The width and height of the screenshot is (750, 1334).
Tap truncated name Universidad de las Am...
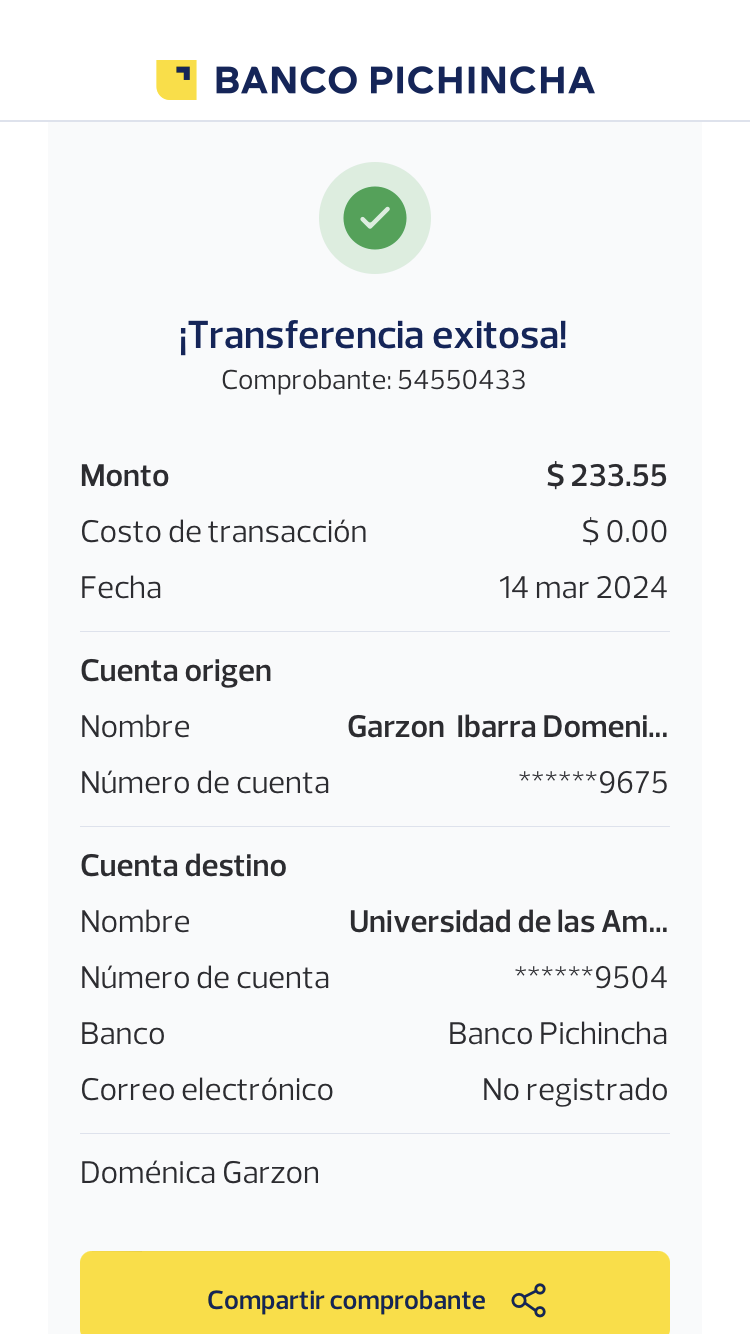pyautogui.click(x=508, y=922)
